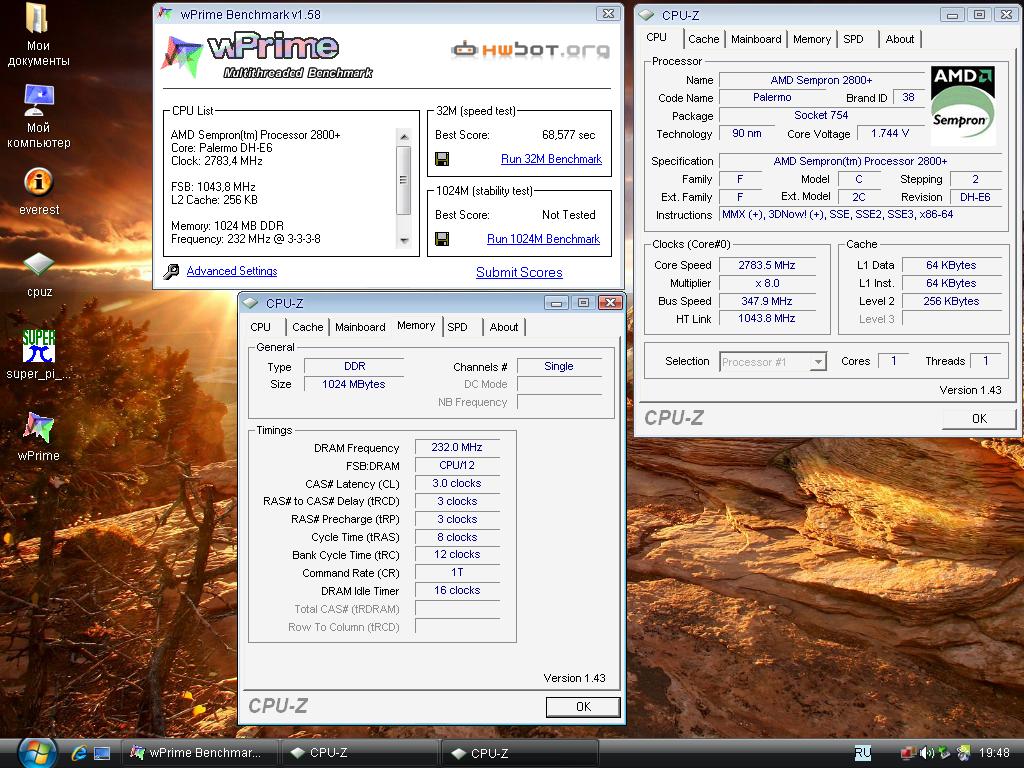This screenshot has height=768, width=1024.
Task: Open the Advanced Settings link
Action: 232,271
